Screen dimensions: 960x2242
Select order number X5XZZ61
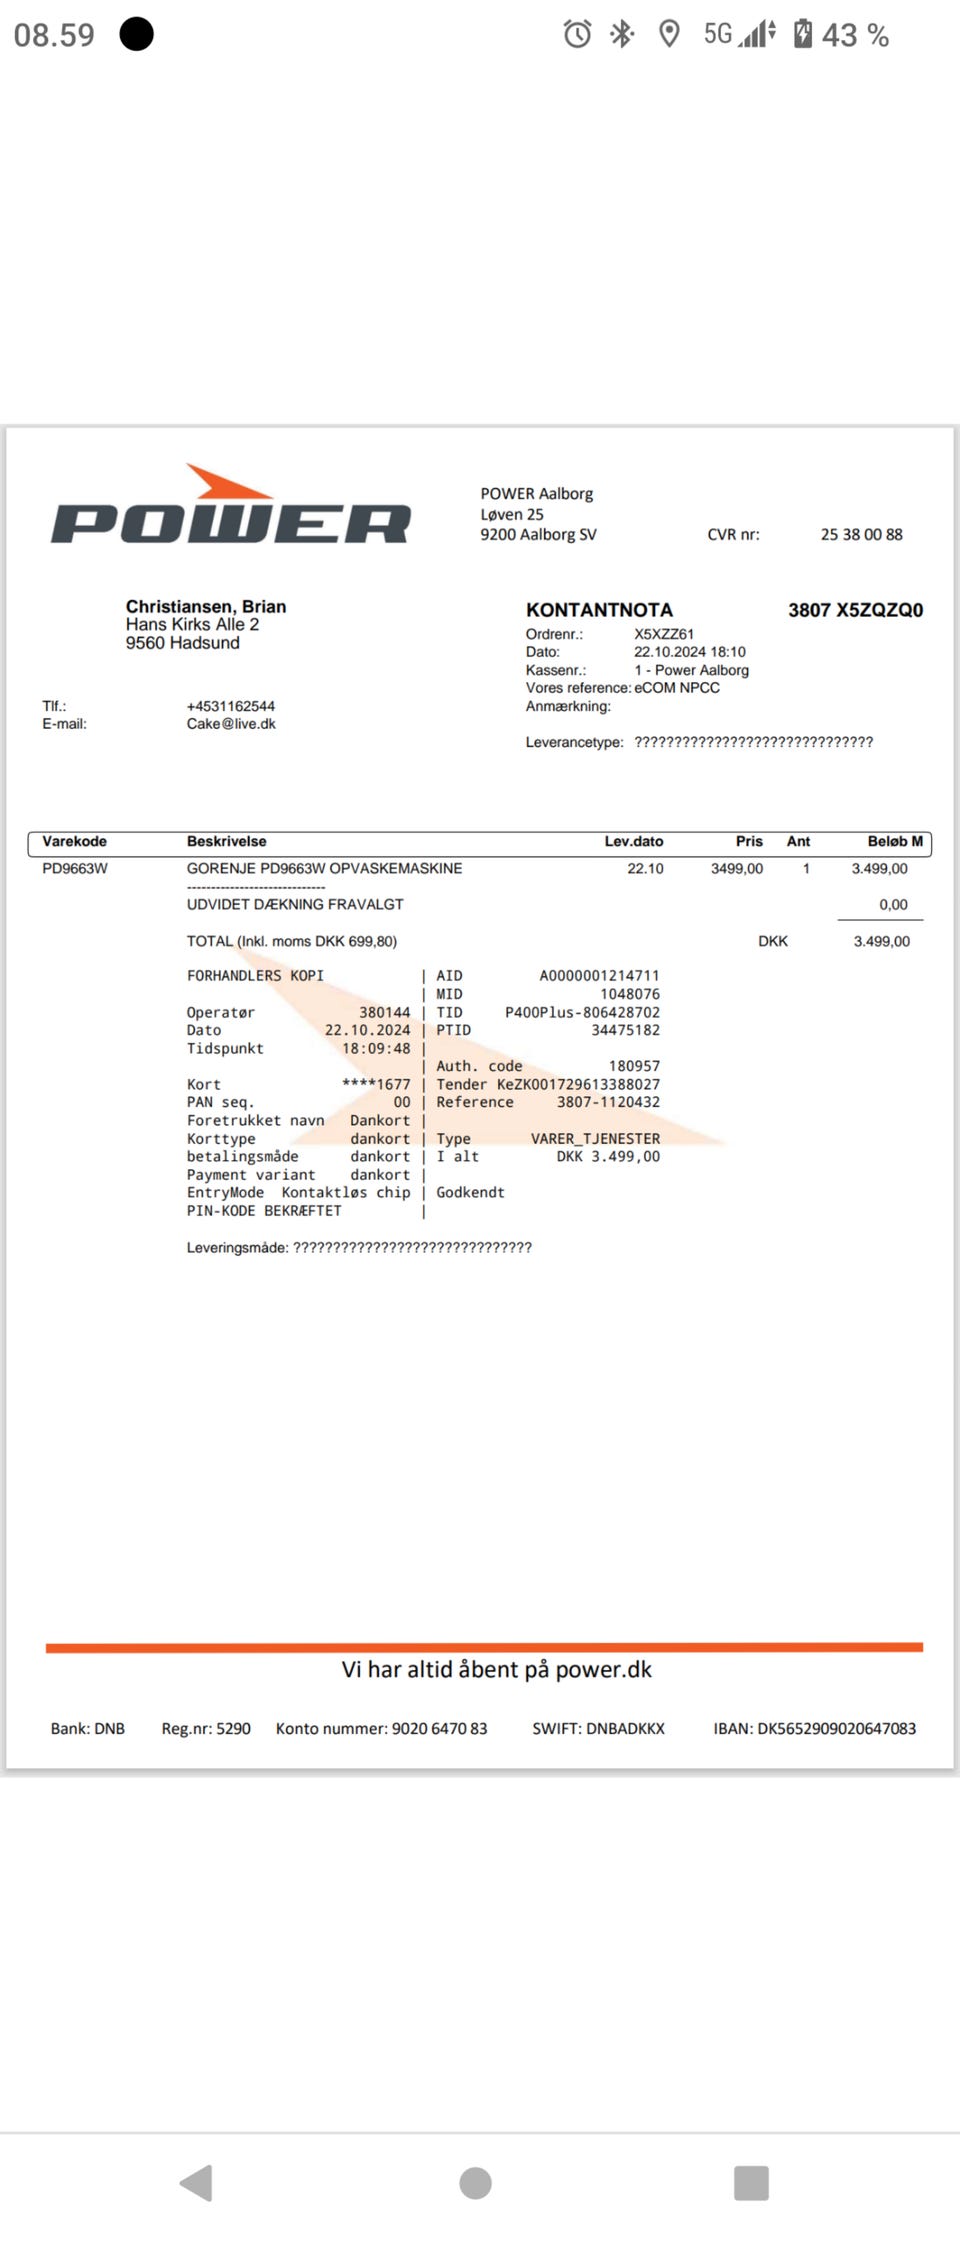(x=664, y=634)
